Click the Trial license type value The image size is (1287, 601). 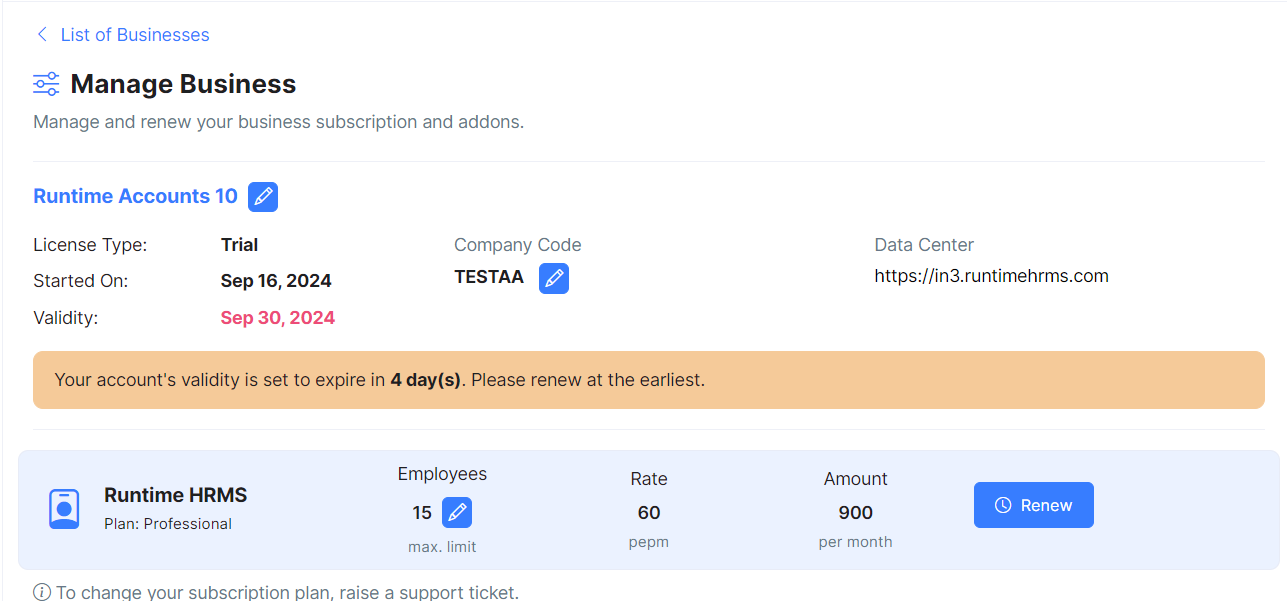click(x=240, y=245)
